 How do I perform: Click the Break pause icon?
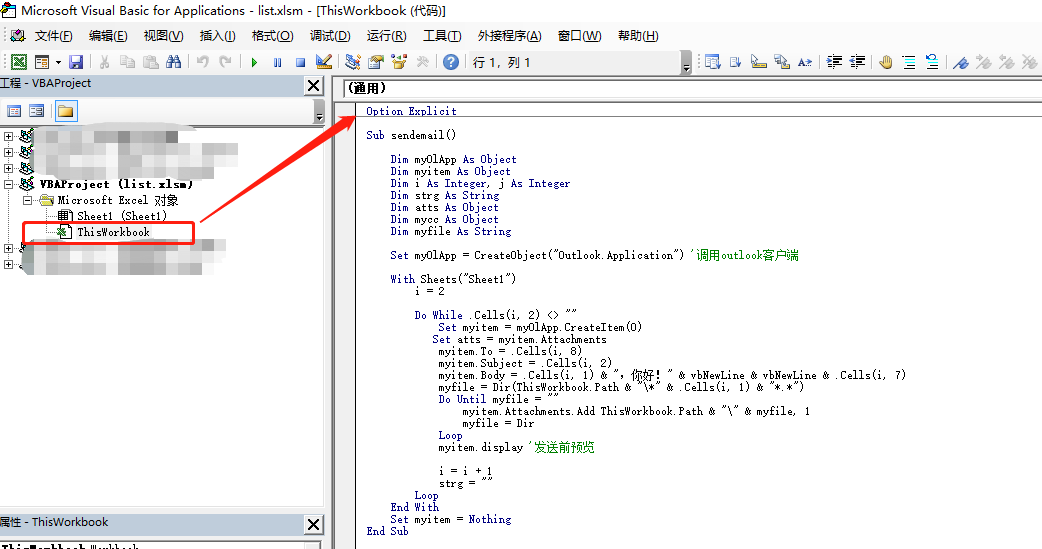(x=277, y=62)
